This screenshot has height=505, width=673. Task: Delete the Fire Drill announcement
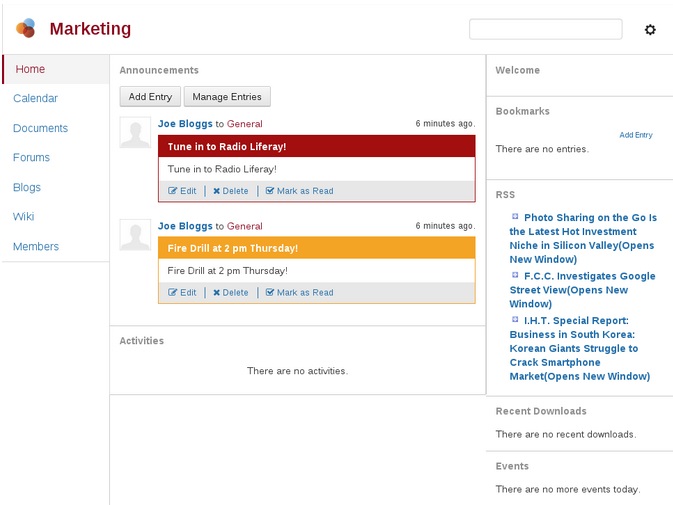(x=231, y=293)
